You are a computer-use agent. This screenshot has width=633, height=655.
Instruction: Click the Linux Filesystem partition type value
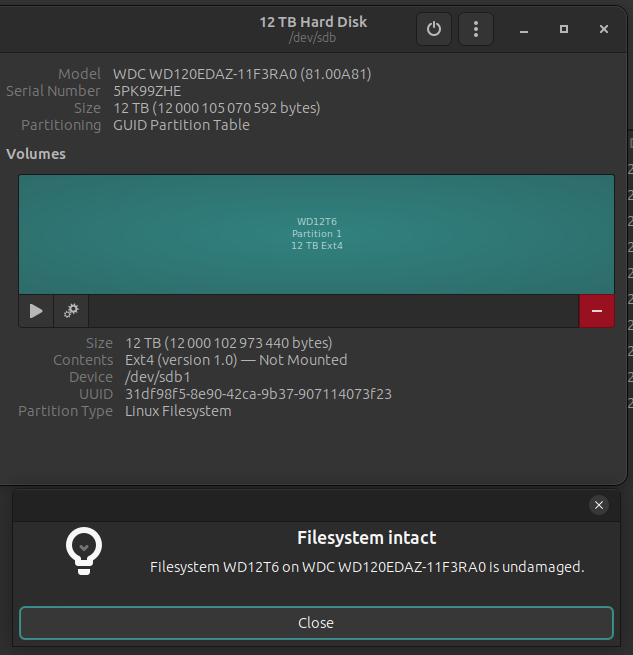click(178, 411)
